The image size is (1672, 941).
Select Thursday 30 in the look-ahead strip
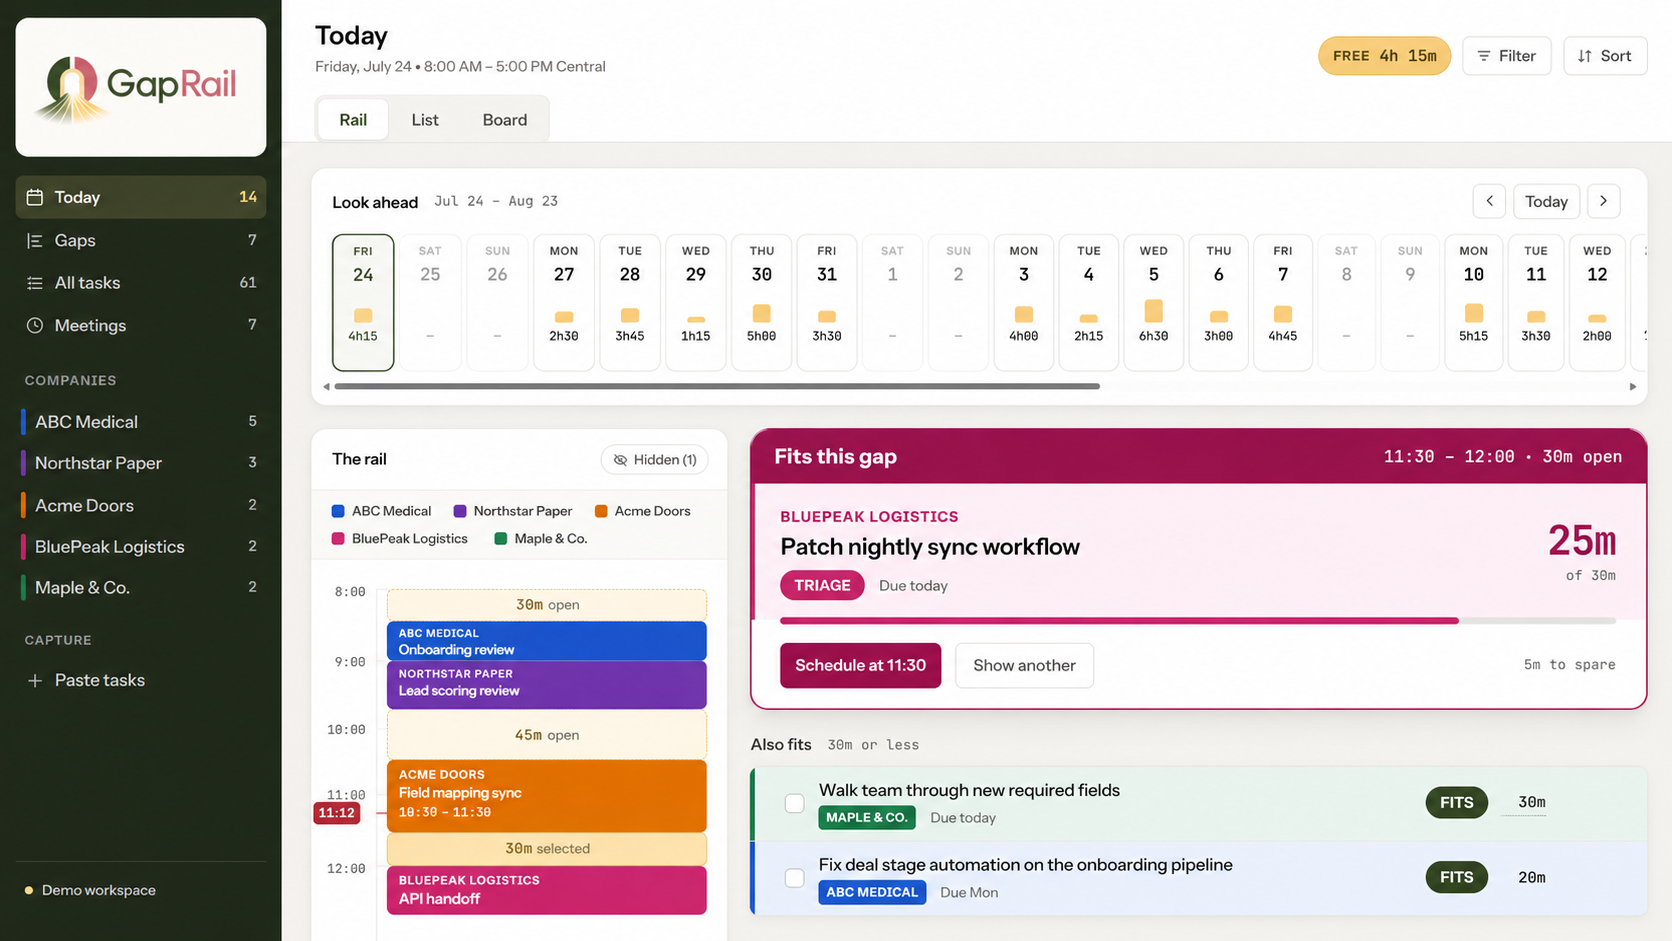coord(761,303)
